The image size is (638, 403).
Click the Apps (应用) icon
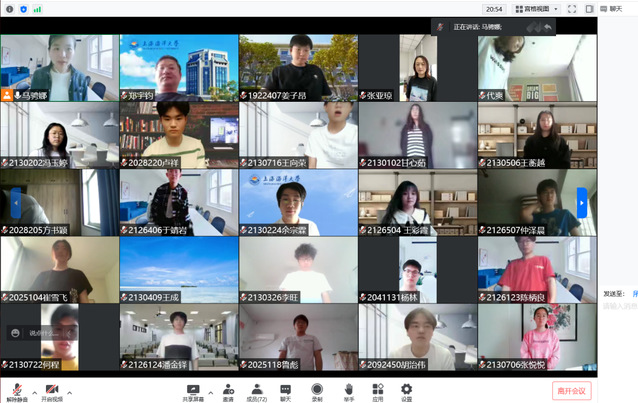point(377,390)
